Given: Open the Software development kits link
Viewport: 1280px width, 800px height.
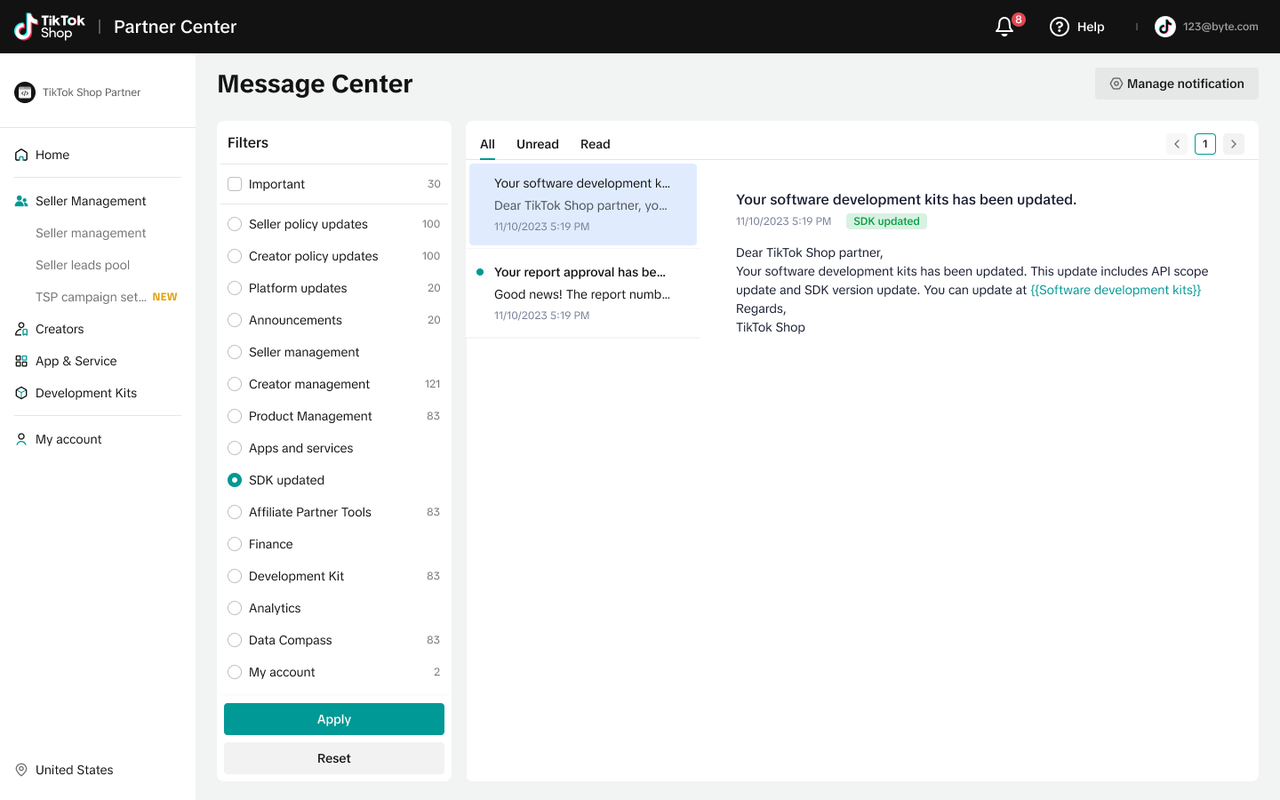Looking at the screenshot, I should tap(1115, 290).
